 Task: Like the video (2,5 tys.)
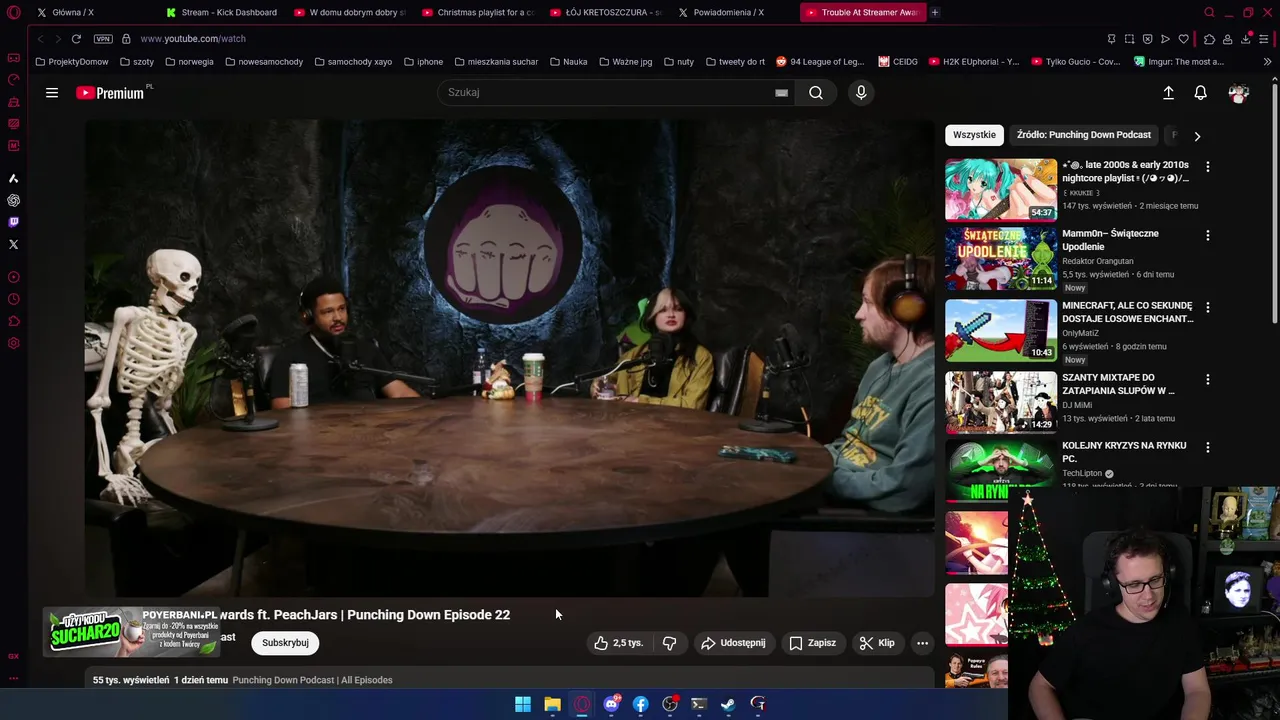[619, 643]
